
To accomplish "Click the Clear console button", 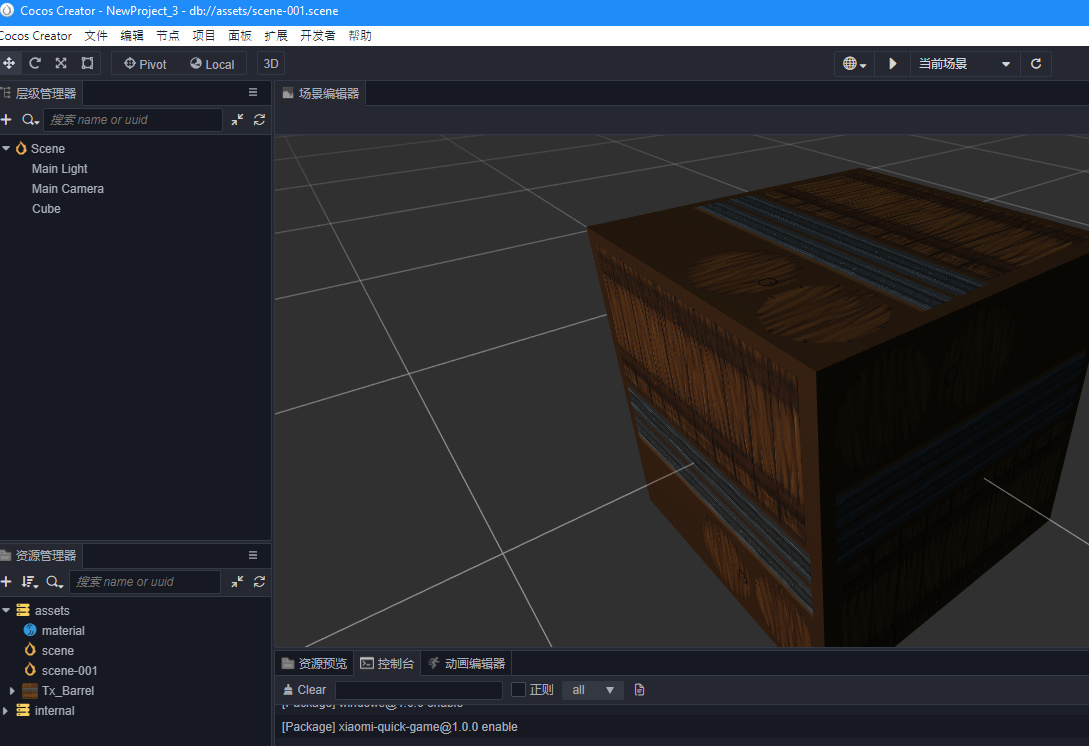I will click(x=304, y=690).
